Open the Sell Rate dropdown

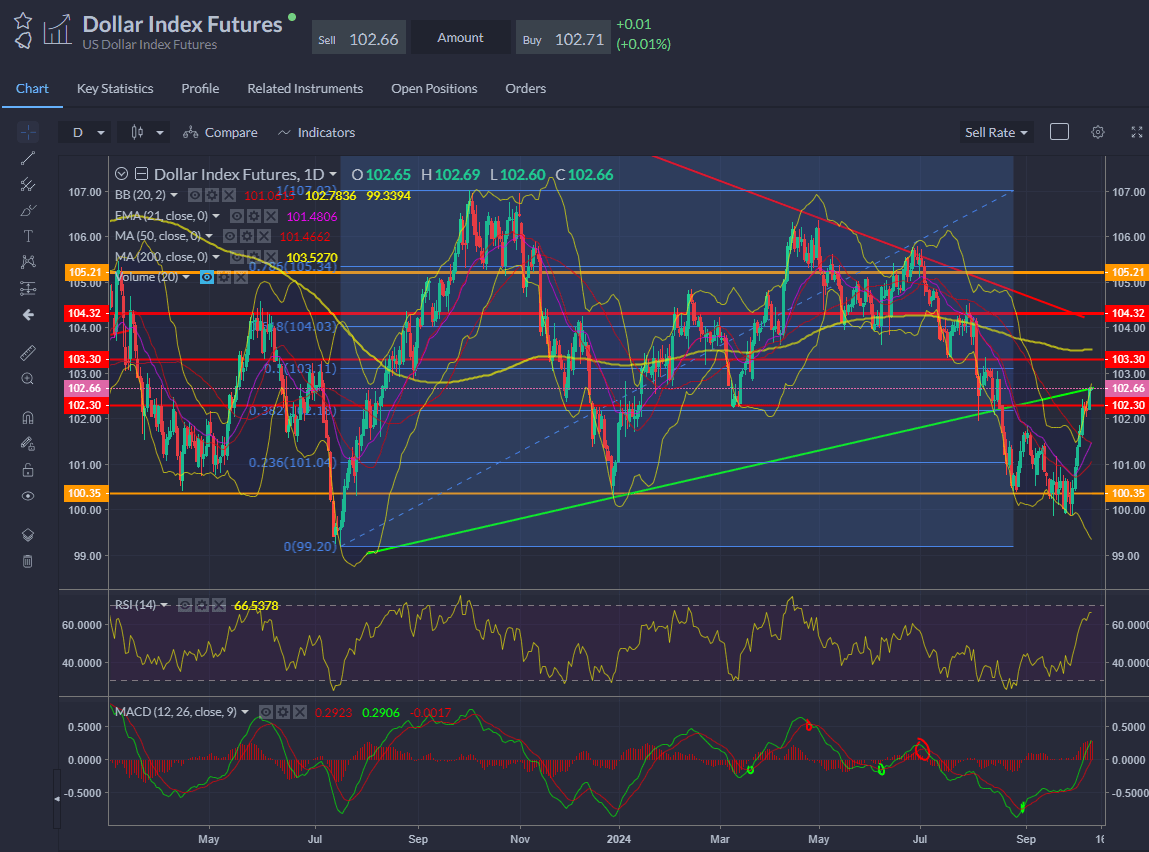point(996,133)
